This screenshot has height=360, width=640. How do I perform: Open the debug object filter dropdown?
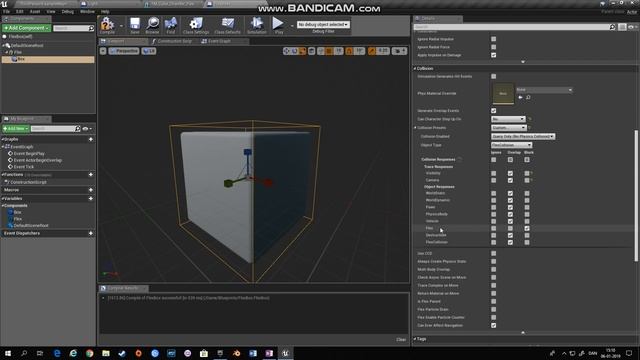click(323, 24)
